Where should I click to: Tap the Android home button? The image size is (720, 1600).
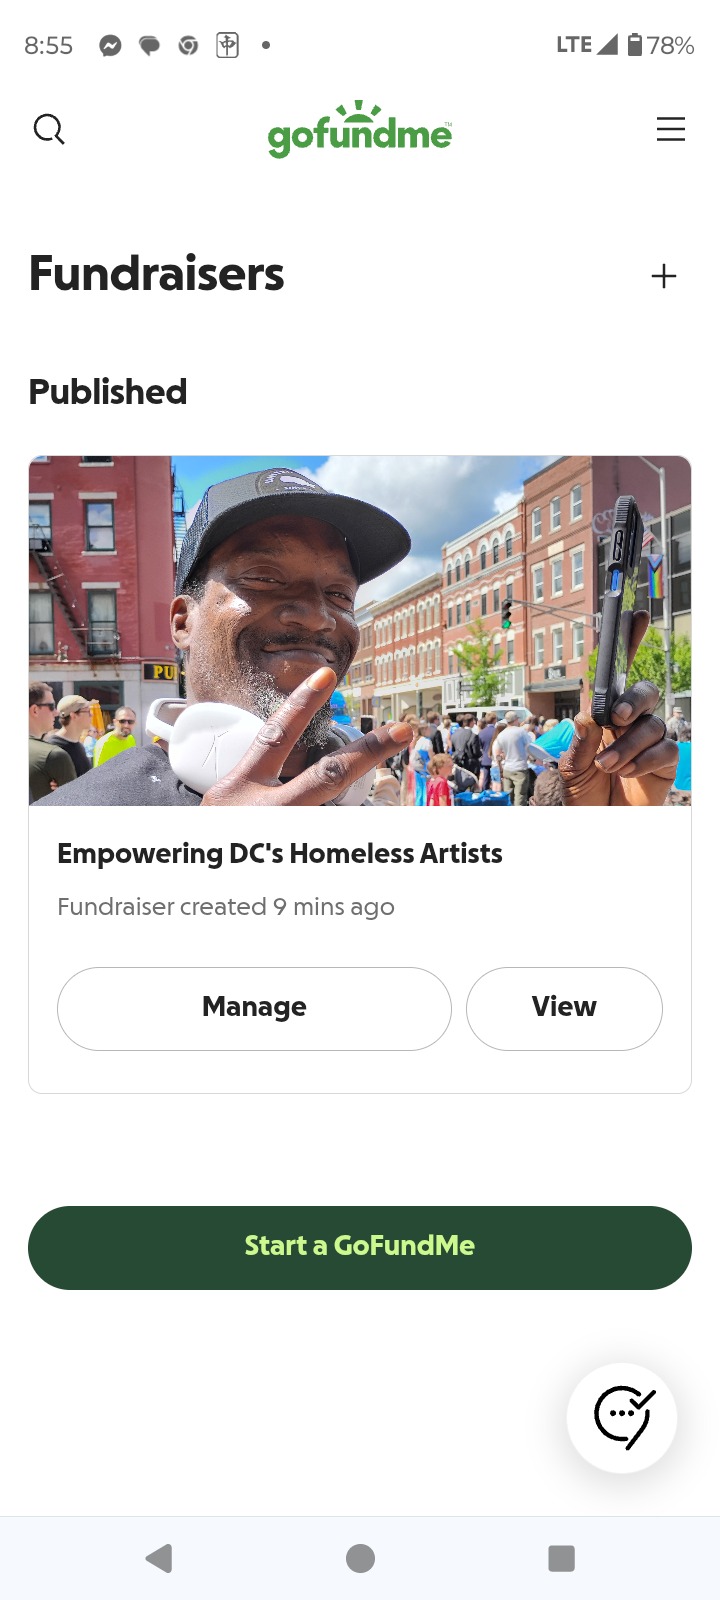tap(360, 1558)
